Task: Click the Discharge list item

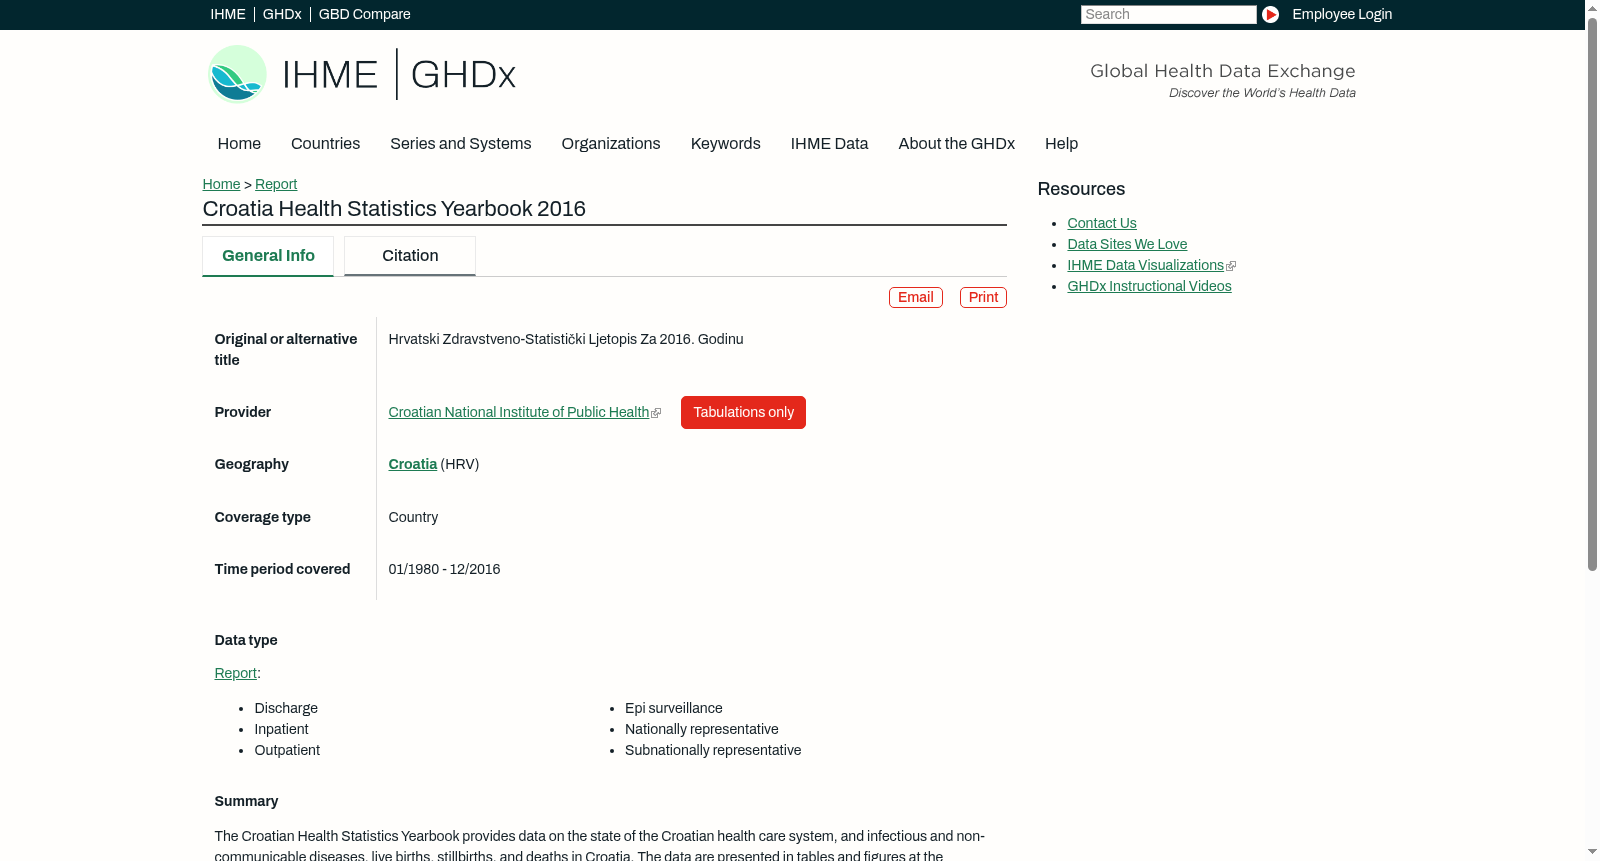Action: pos(286,708)
